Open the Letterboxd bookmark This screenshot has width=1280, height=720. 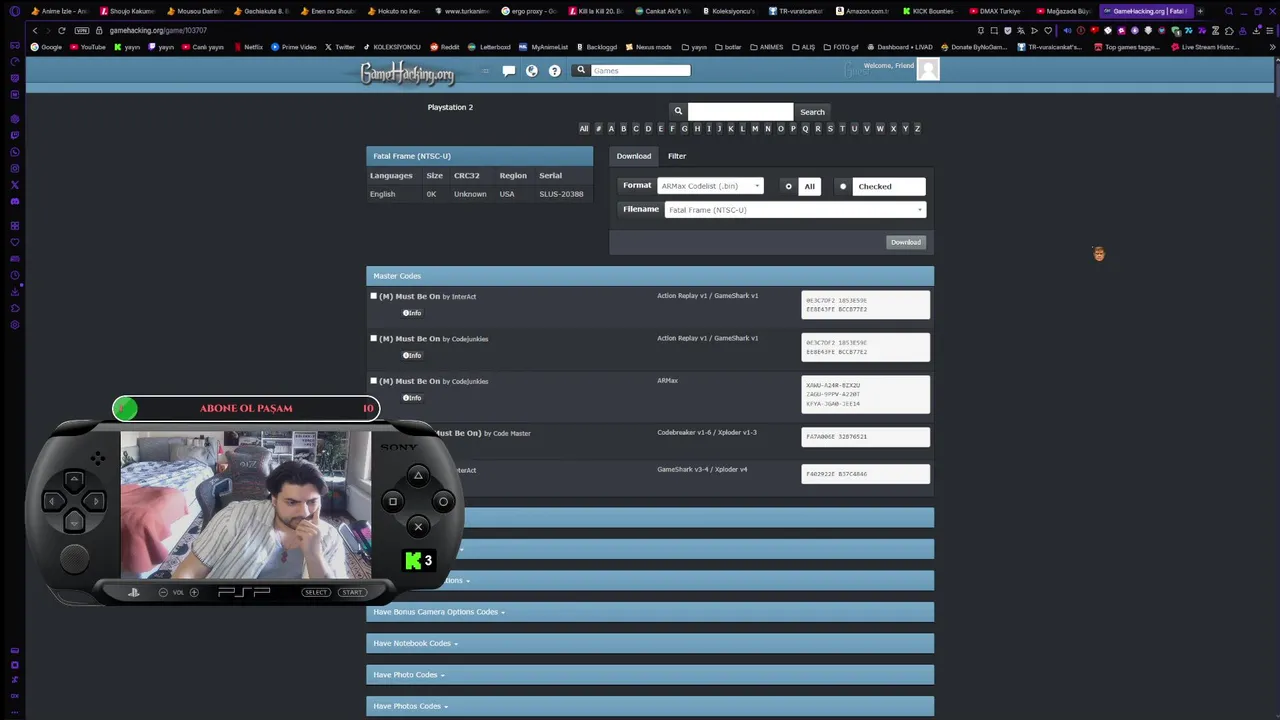[x=490, y=47]
